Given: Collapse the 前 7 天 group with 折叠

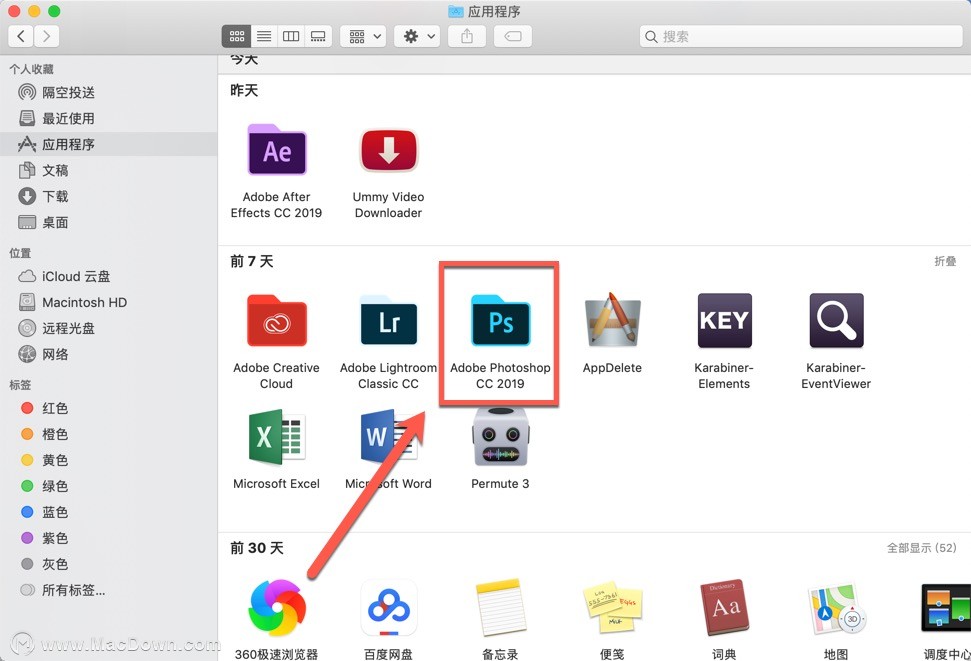Looking at the screenshot, I should (945, 261).
